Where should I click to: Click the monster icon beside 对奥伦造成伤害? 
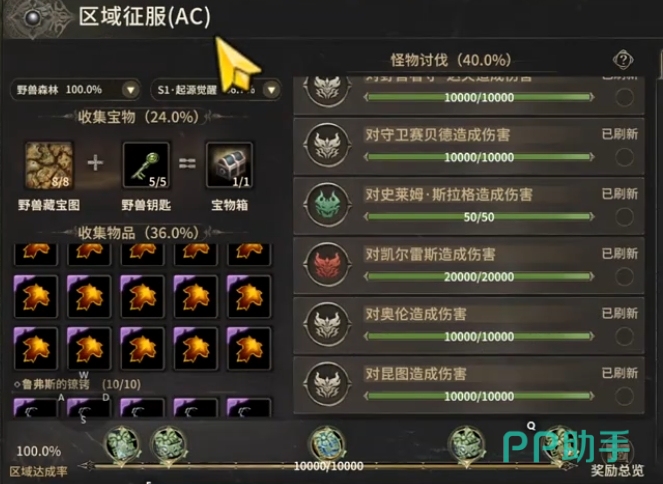coord(328,325)
